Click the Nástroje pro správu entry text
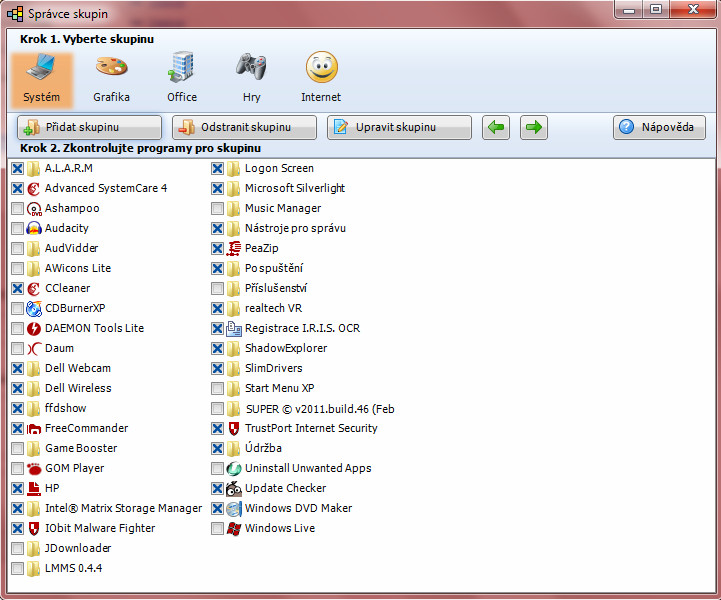721x600 pixels. click(x=295, y=228)
